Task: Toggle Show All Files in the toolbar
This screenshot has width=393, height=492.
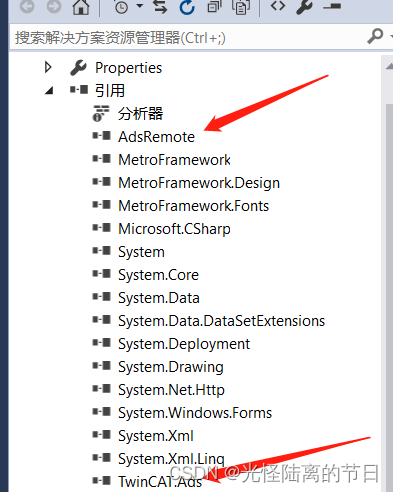Action: click(241, 7)
